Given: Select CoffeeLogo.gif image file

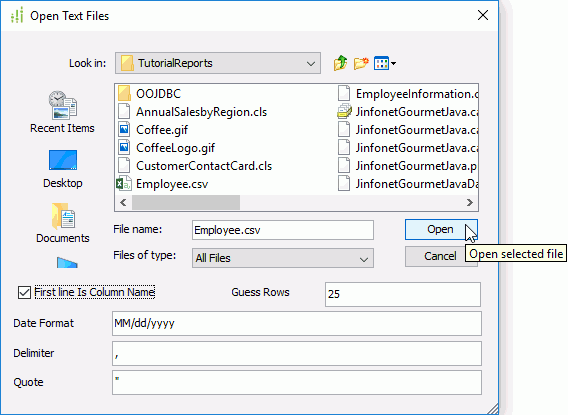Looking at the screenshot, I should [167, 148].
